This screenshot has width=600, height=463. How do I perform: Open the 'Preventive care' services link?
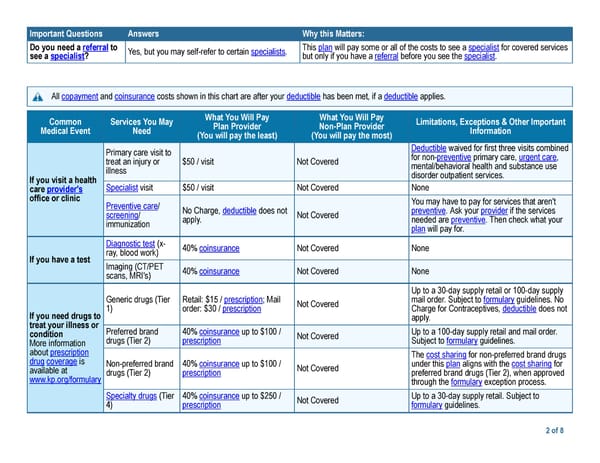(x=132, y=206)
